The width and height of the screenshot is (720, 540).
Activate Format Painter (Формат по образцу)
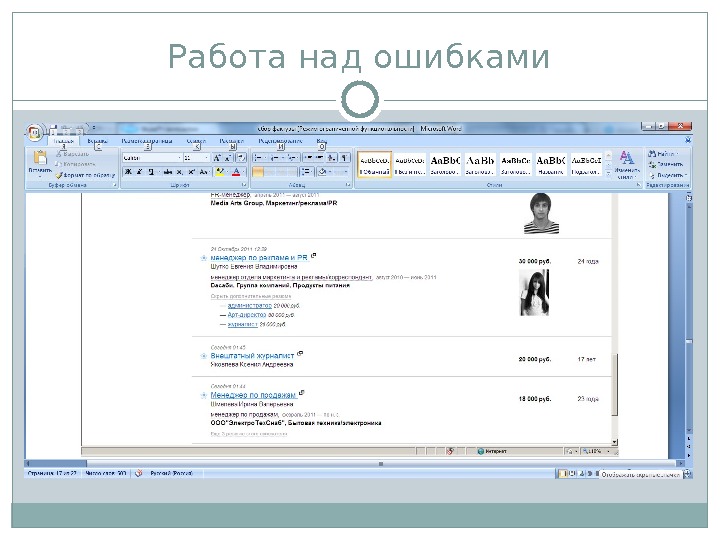[85, 175]
